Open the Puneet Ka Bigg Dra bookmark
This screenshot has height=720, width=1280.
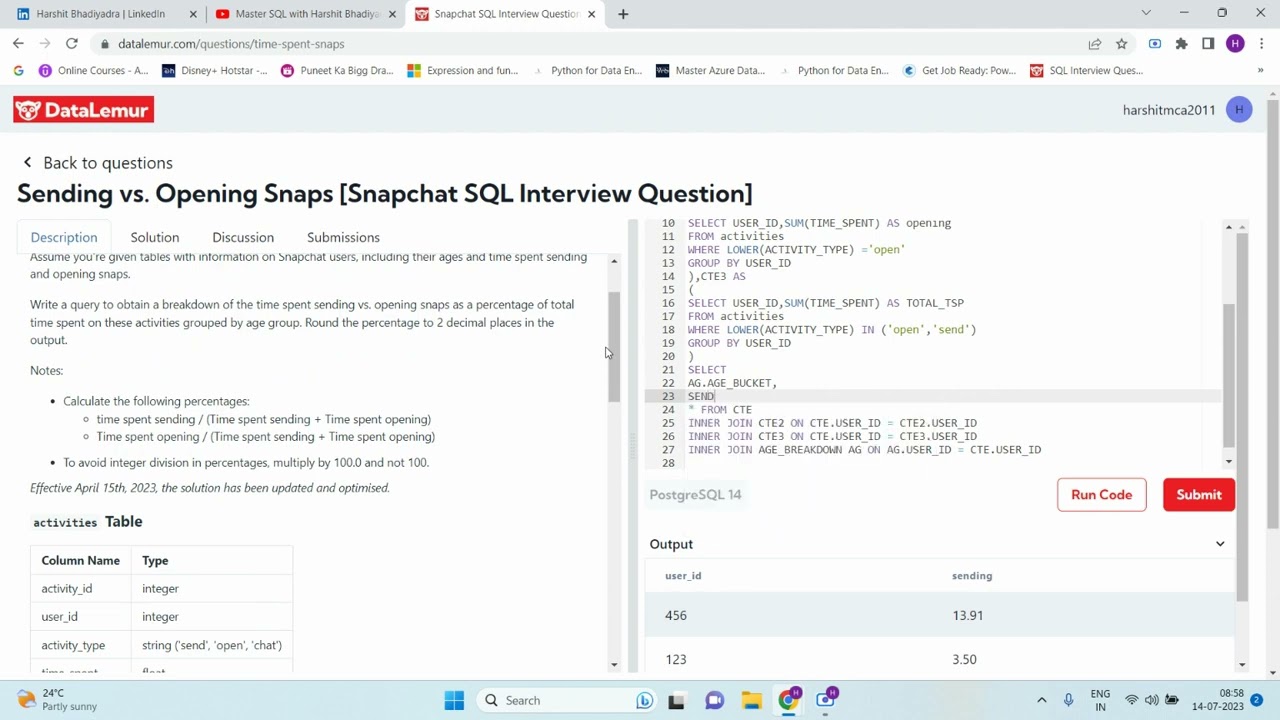point(338,70)
